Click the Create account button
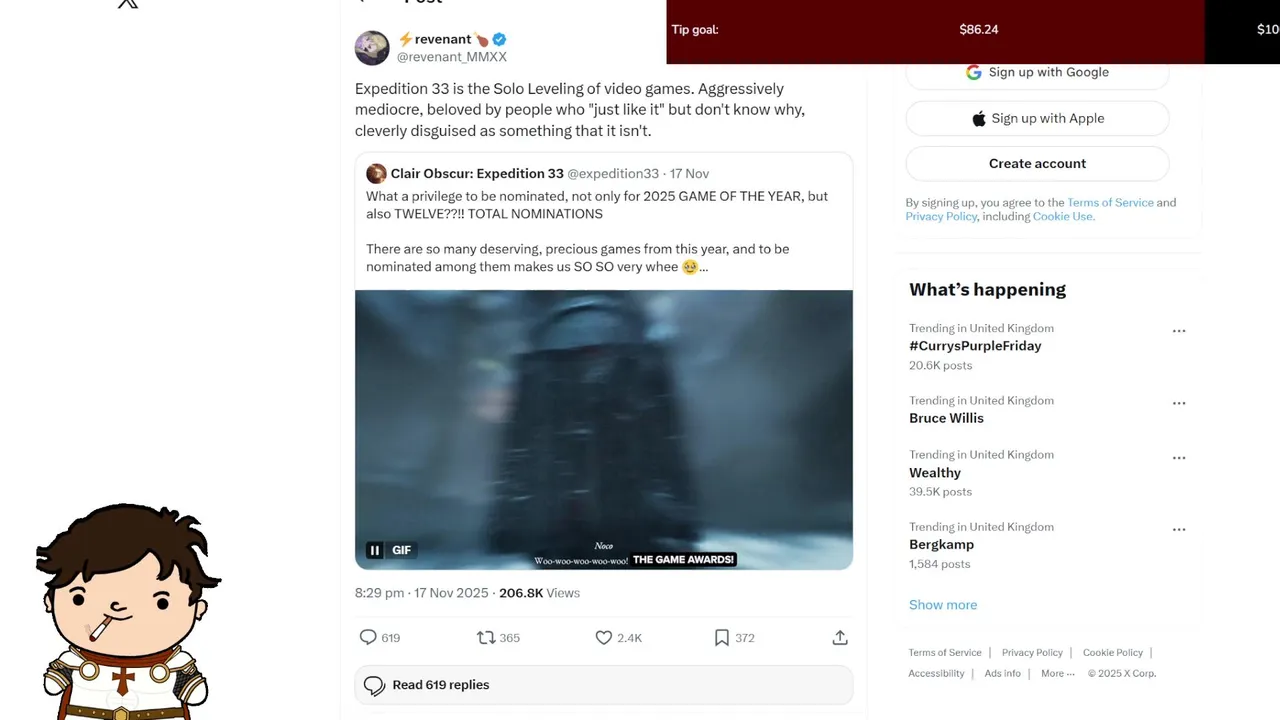This screenshot has height=720, width=1280. (1037, 163)
